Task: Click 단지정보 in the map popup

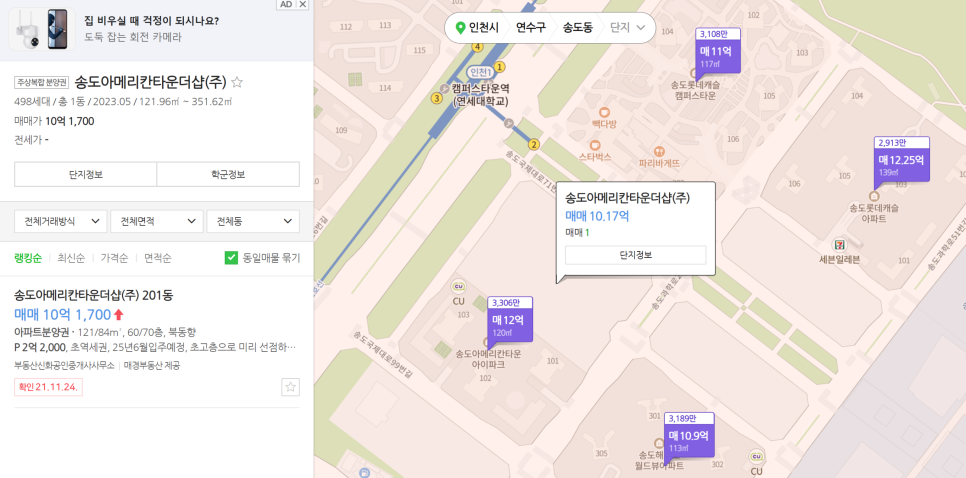Action: 635,255
